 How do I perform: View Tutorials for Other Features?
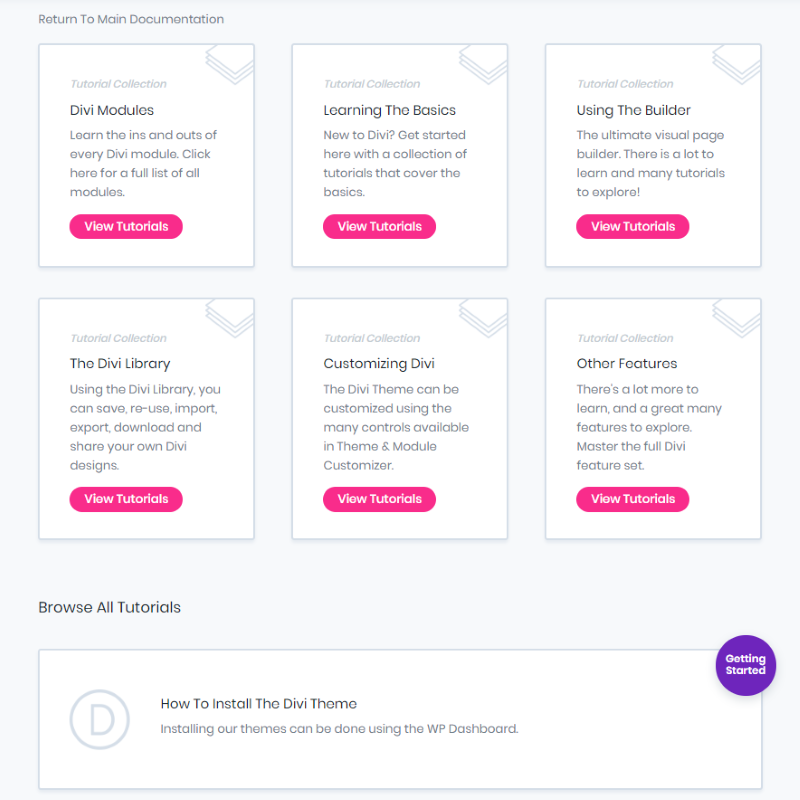point(633,499)
